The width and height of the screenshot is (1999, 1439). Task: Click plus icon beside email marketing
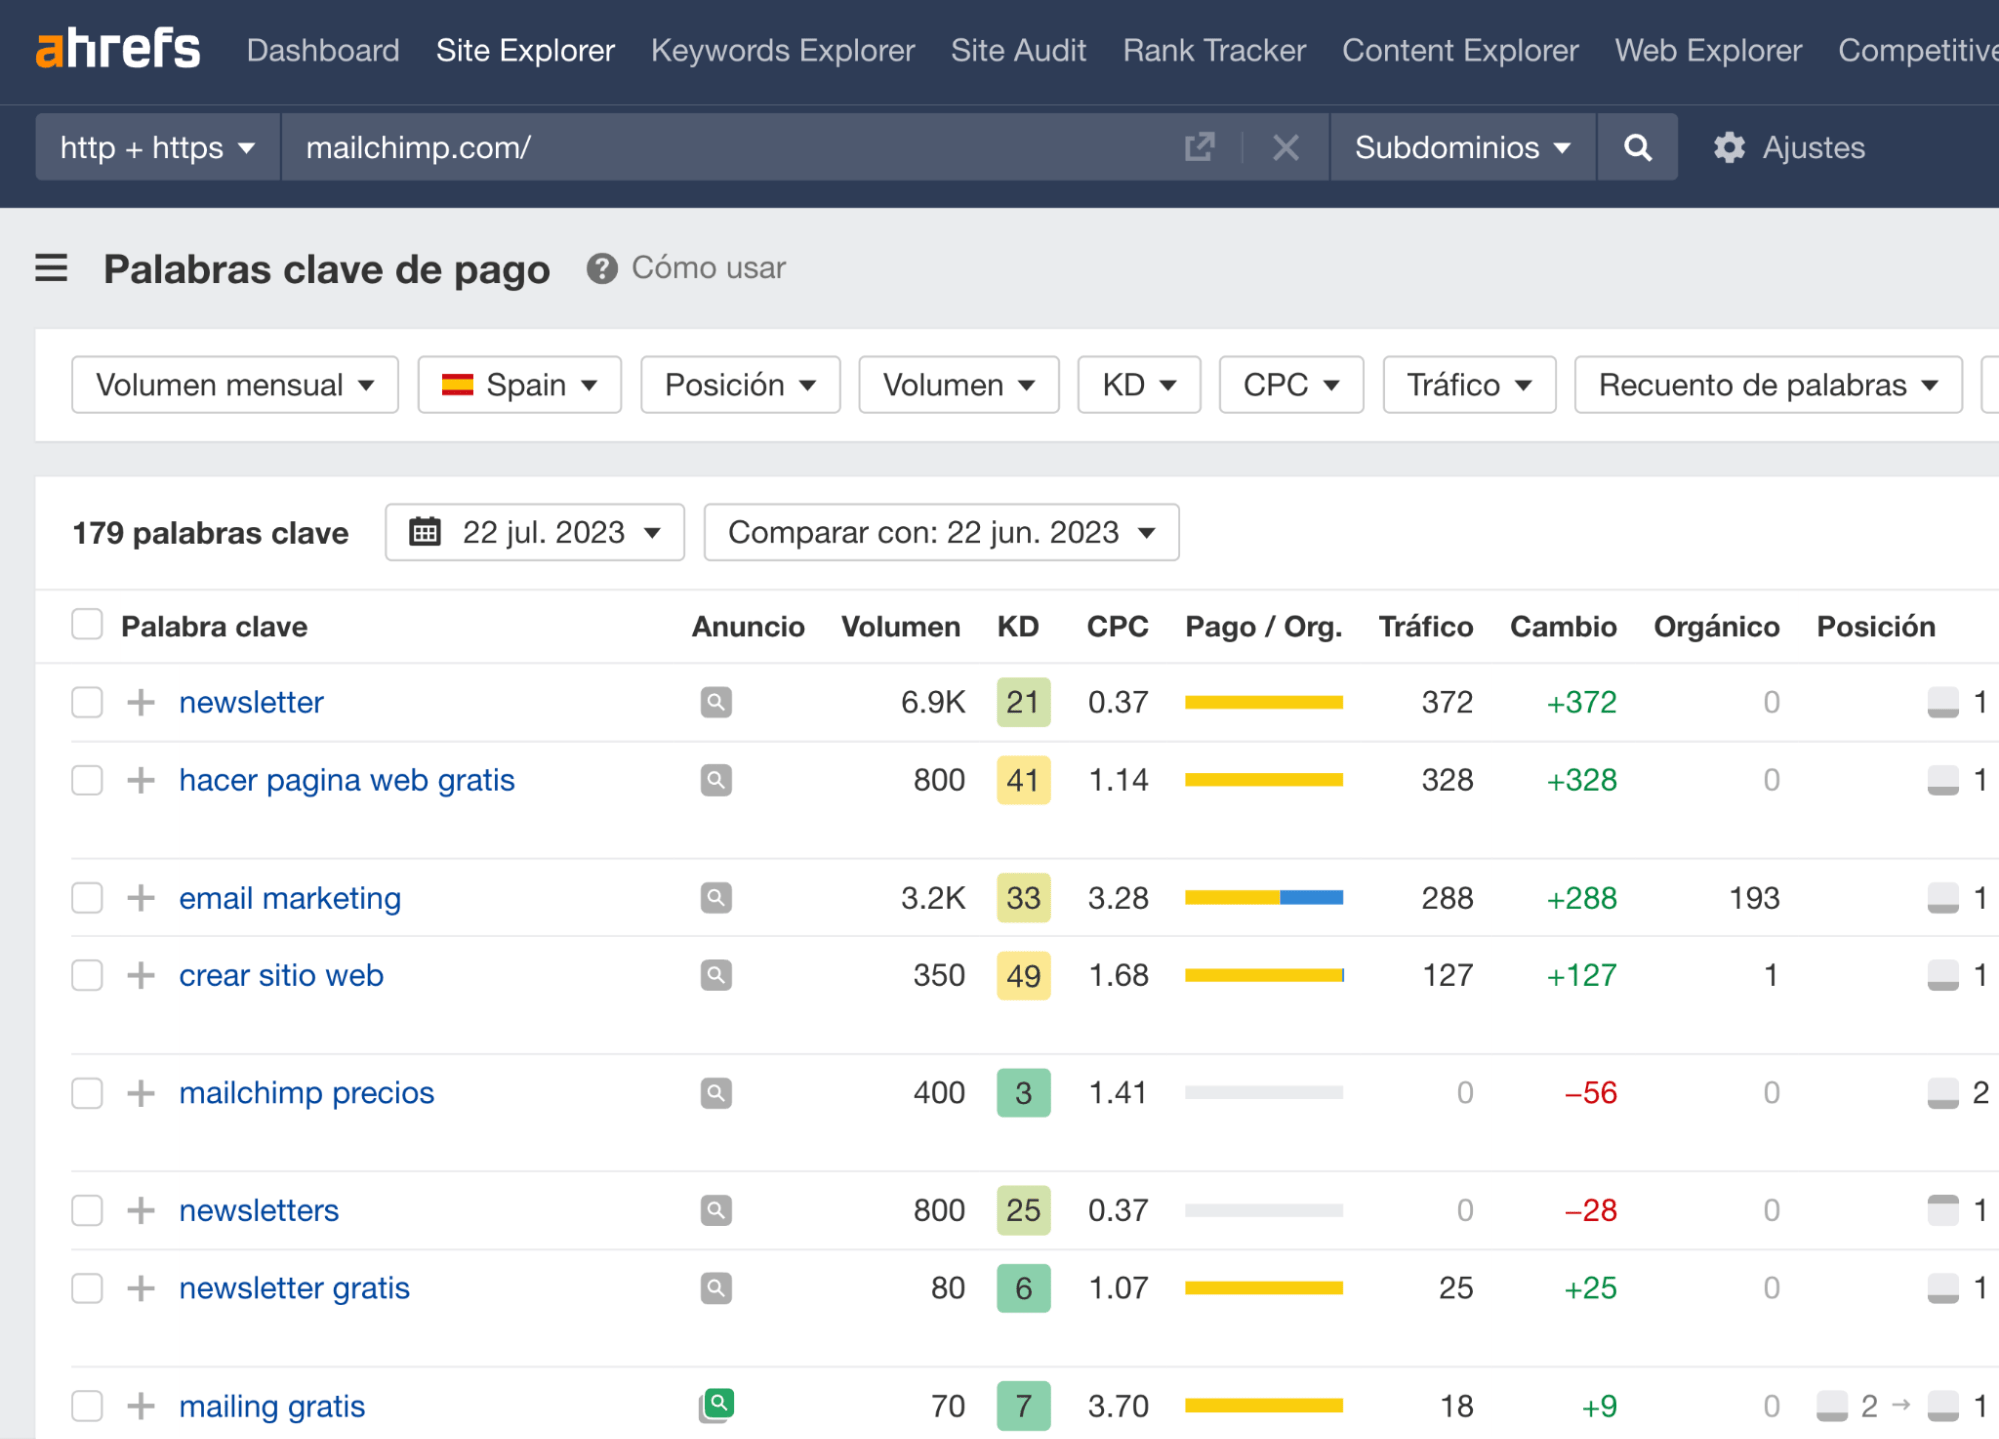tap(141, 898)
